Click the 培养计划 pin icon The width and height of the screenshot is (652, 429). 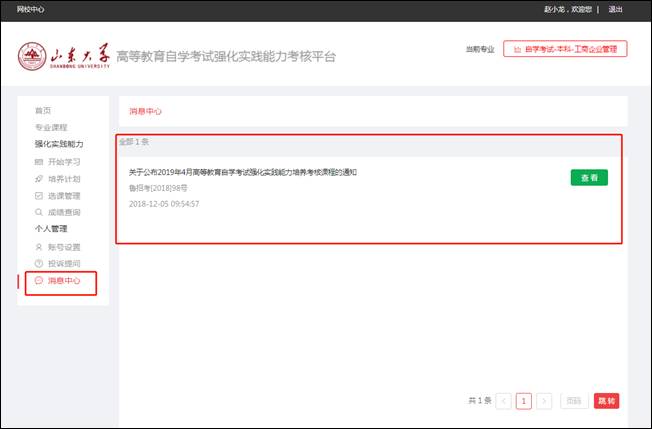tap(39, 178)
